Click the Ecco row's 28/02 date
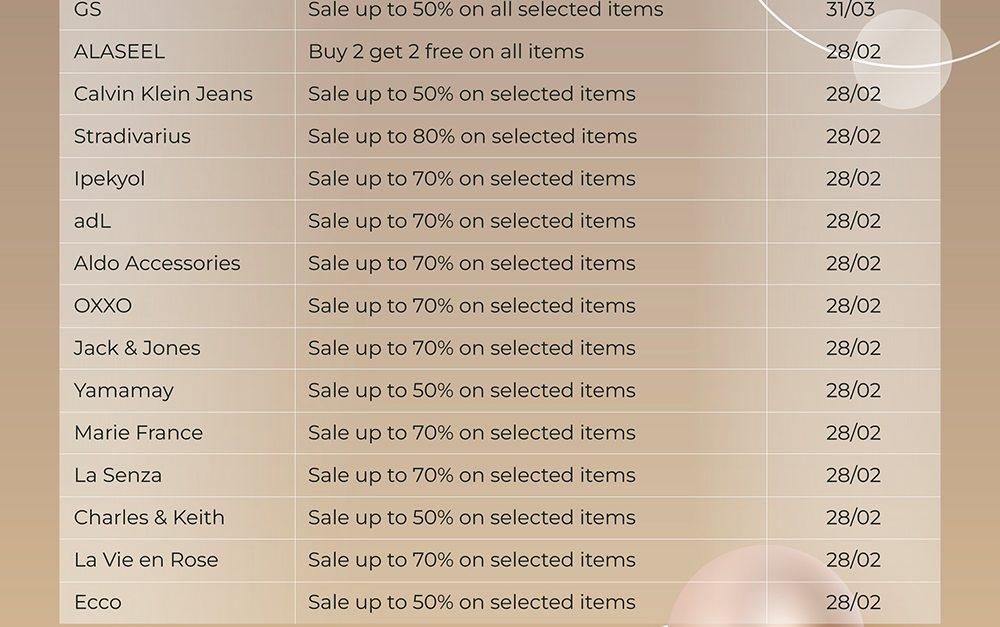The height and width of the screenshot is (627, 1000). [853, 602]
